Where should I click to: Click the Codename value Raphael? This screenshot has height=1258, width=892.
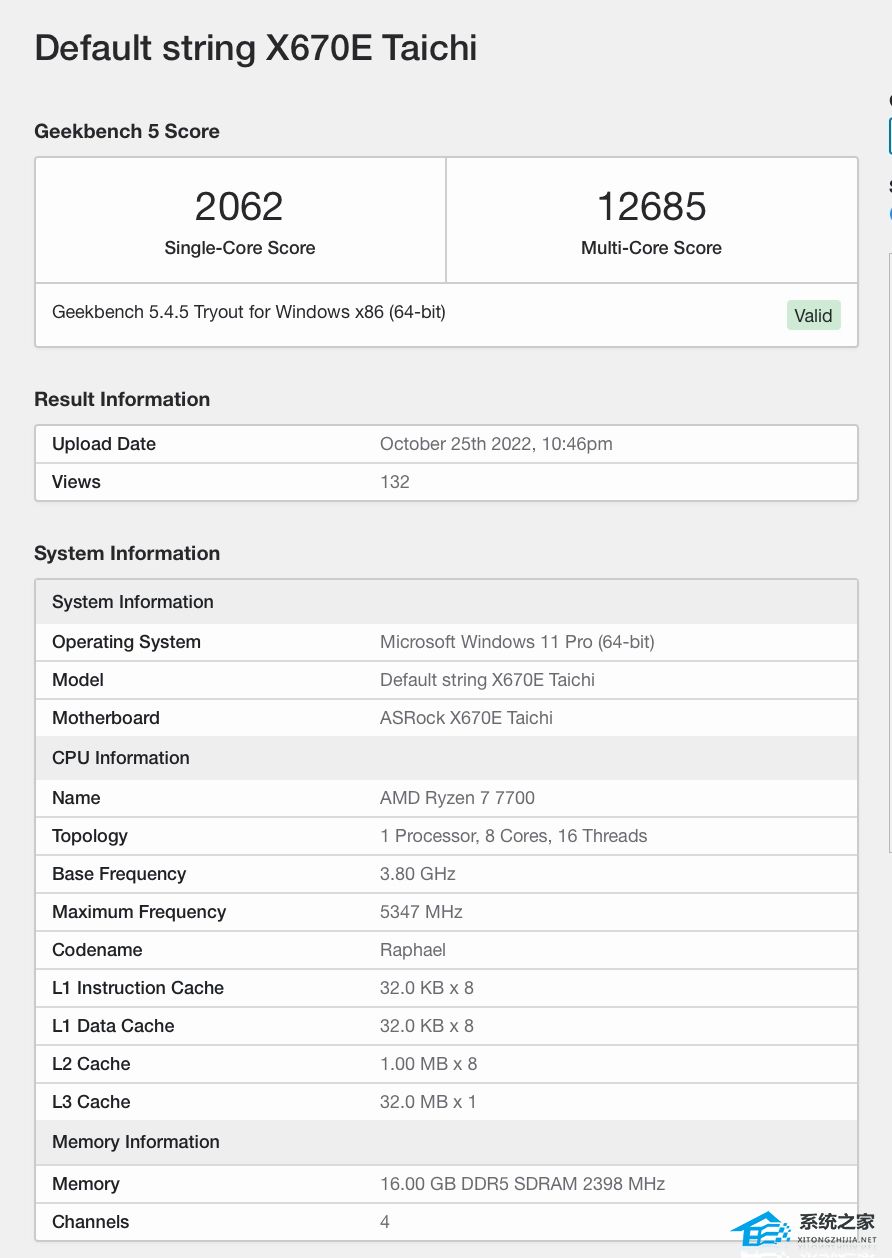[413, 950]
